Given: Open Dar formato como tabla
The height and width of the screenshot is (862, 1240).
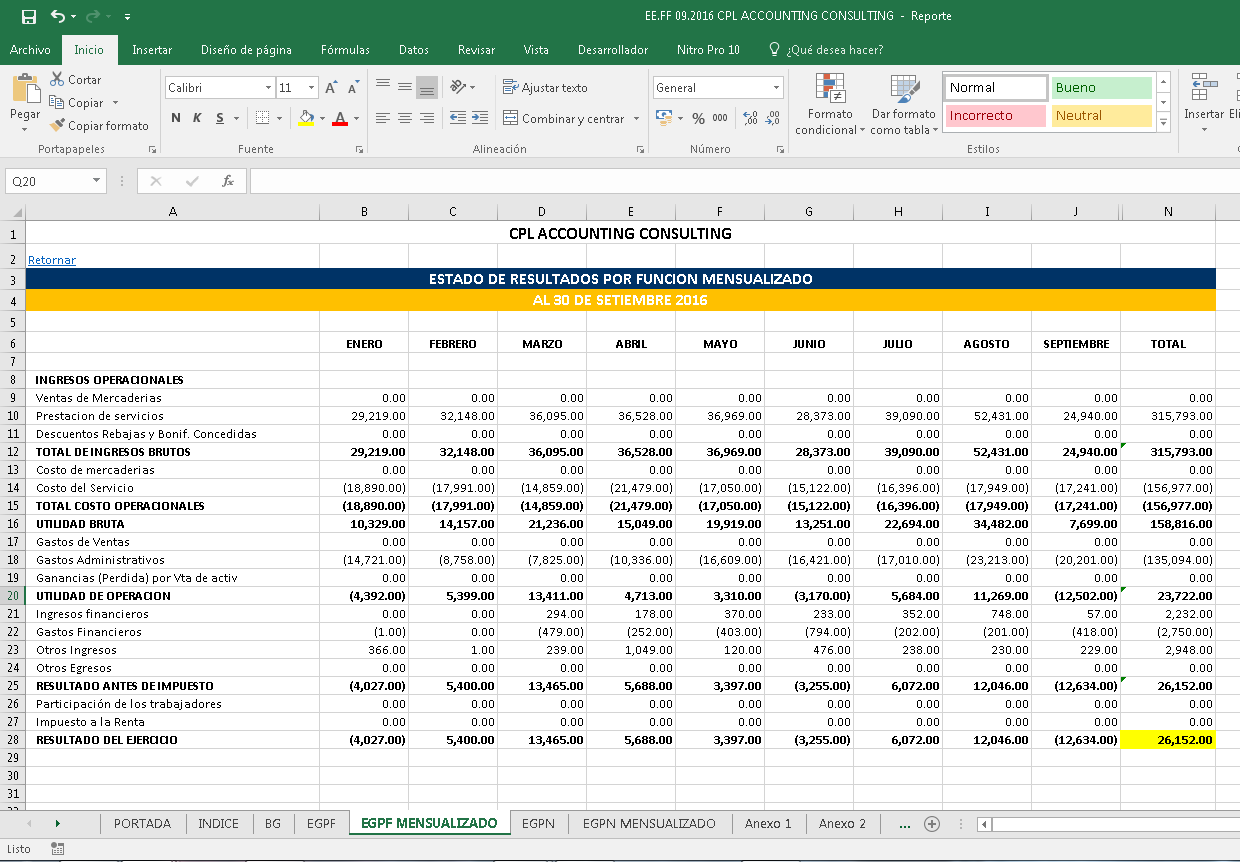Looking at the screenshot, I should click(x=904, y=105).
